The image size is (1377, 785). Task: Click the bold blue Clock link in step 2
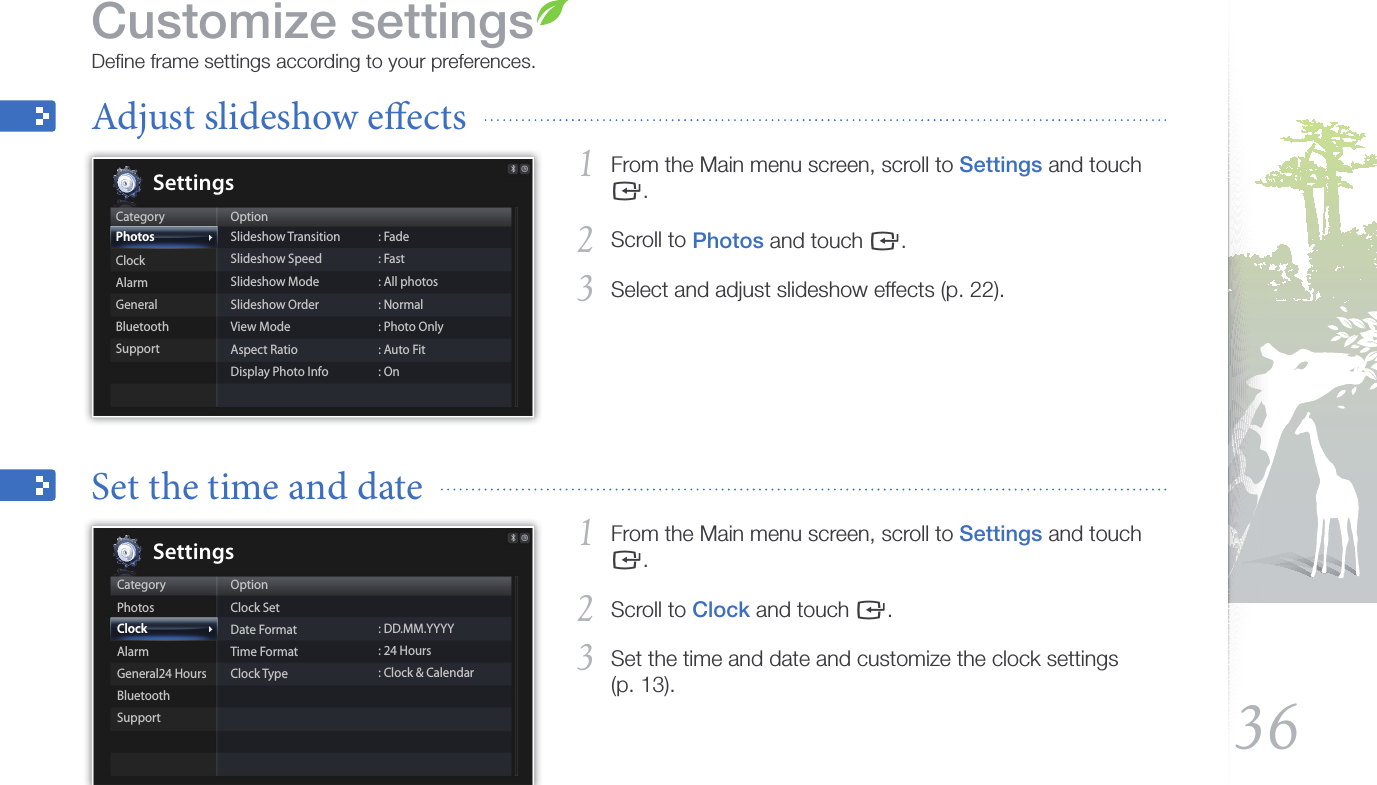click(720, 610)
